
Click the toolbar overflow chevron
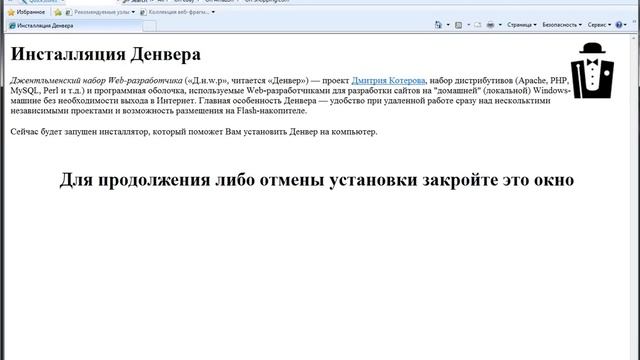[635, 22]
